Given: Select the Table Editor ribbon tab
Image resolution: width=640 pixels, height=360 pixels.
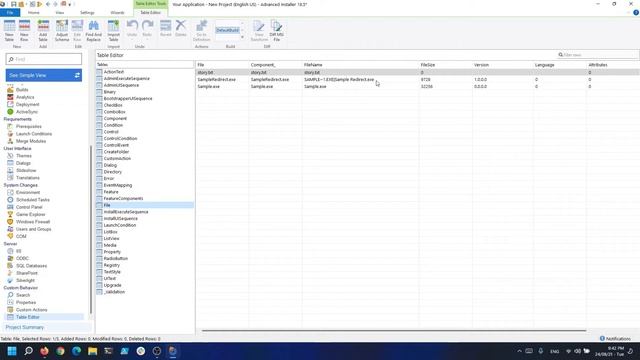Looking at the screenshot, I should [151, 13].
